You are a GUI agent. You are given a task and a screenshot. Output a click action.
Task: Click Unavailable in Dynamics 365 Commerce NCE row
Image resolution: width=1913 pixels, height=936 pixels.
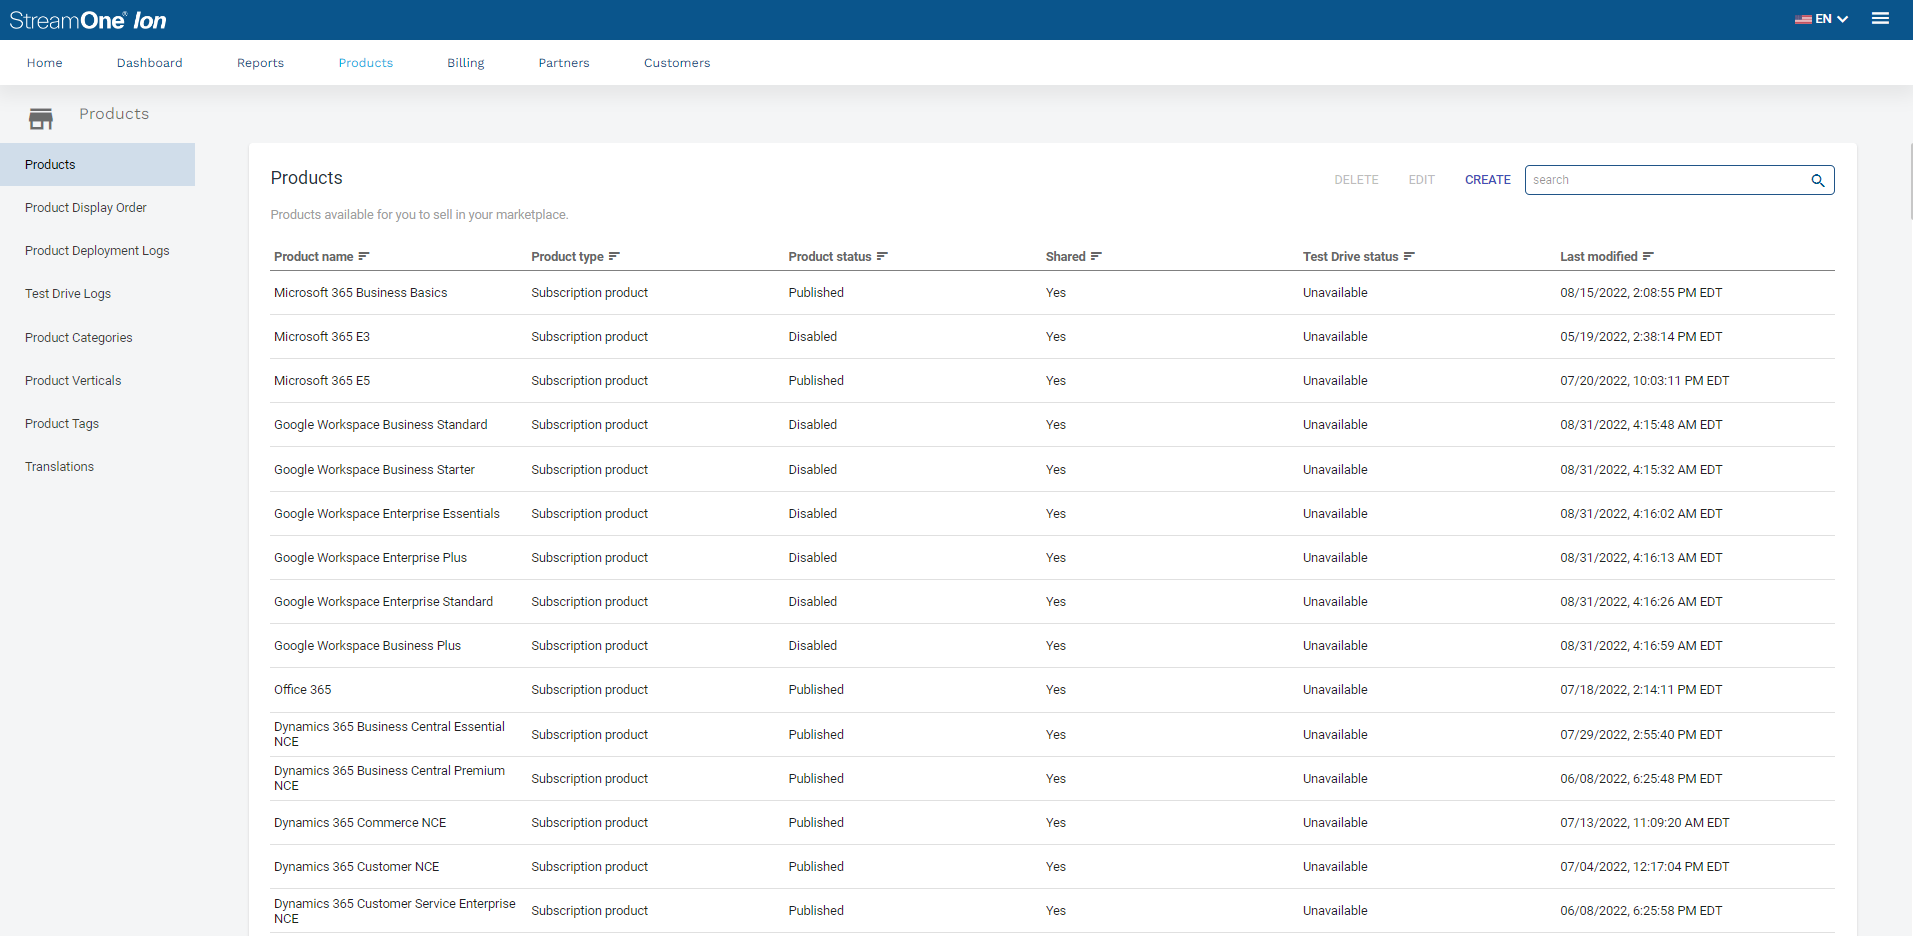(1335, 823)
